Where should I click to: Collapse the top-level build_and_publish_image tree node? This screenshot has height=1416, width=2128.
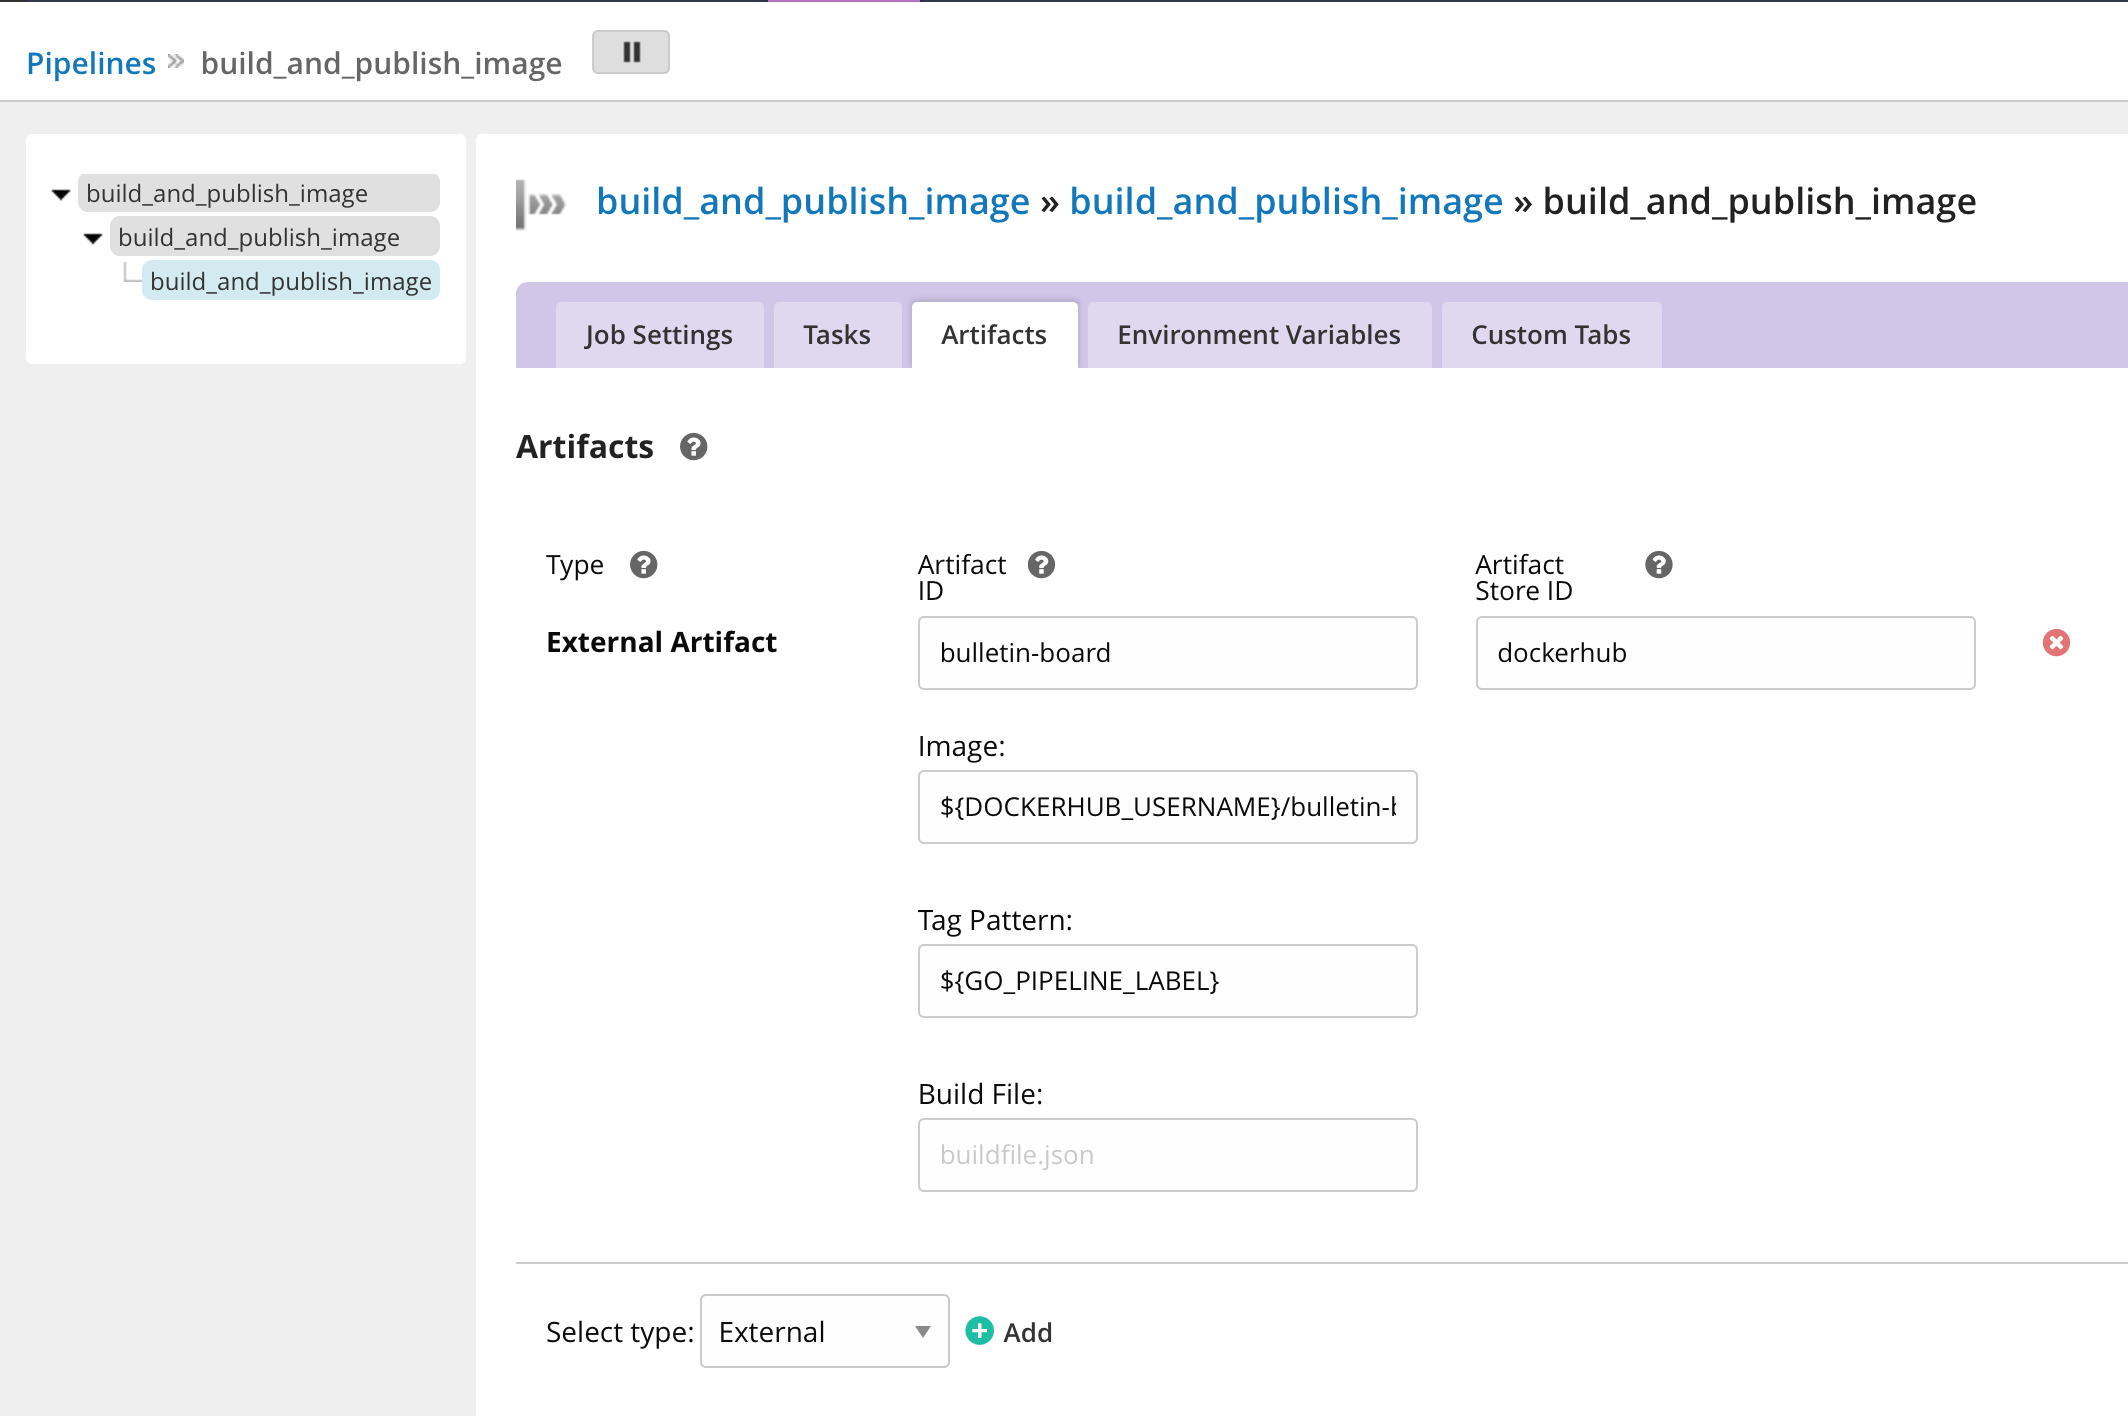coord(61,194)
